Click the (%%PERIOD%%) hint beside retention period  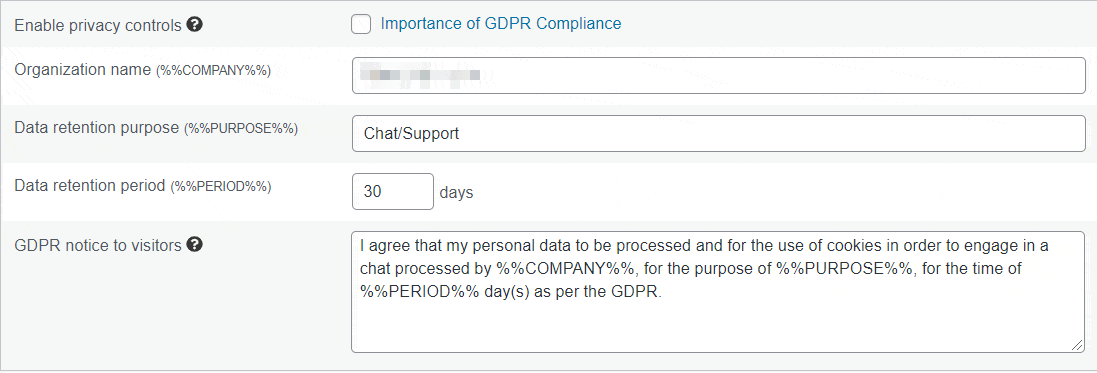pyautogui.click(x=220, y=187)
